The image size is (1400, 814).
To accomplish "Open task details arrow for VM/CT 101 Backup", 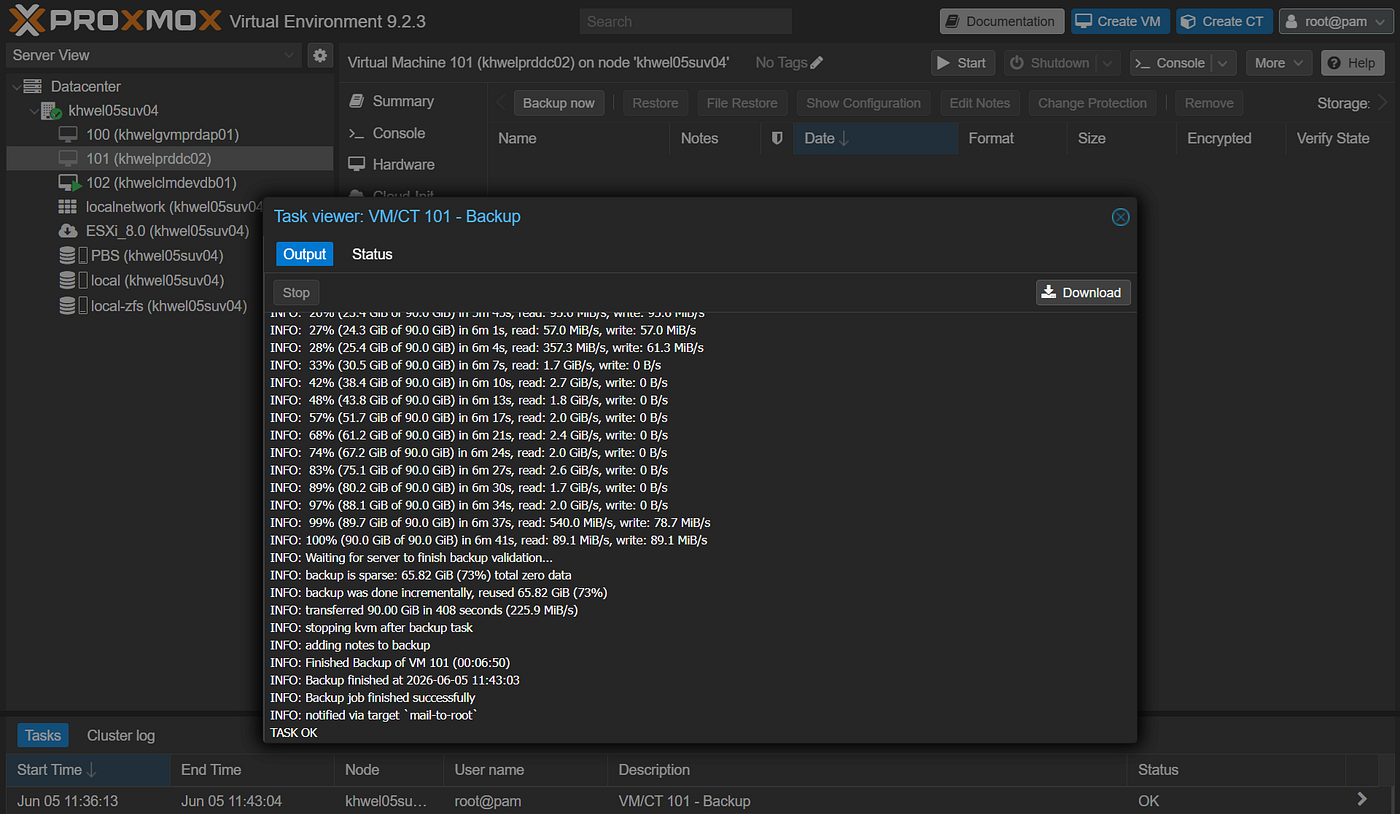I will pyautogui.click(x=1361, y=800).
